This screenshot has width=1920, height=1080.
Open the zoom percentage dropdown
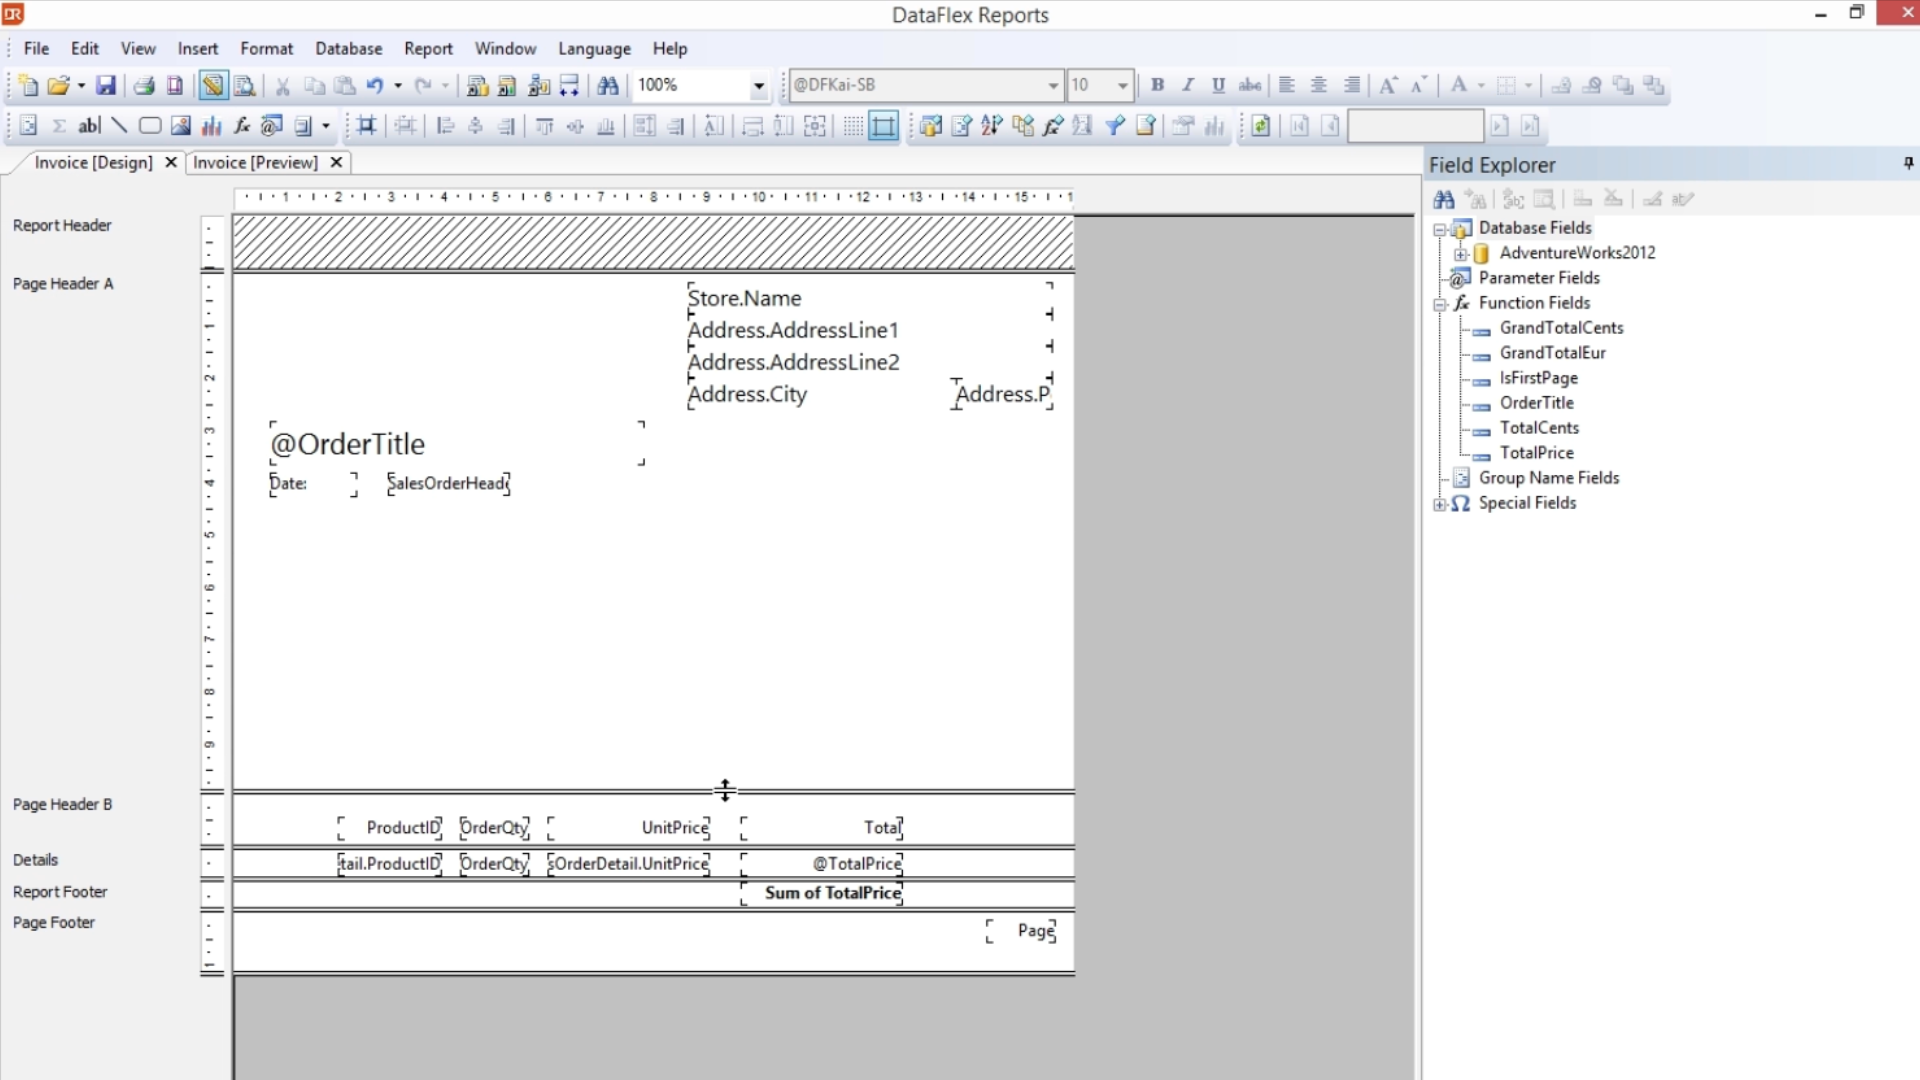pos(758,86)
